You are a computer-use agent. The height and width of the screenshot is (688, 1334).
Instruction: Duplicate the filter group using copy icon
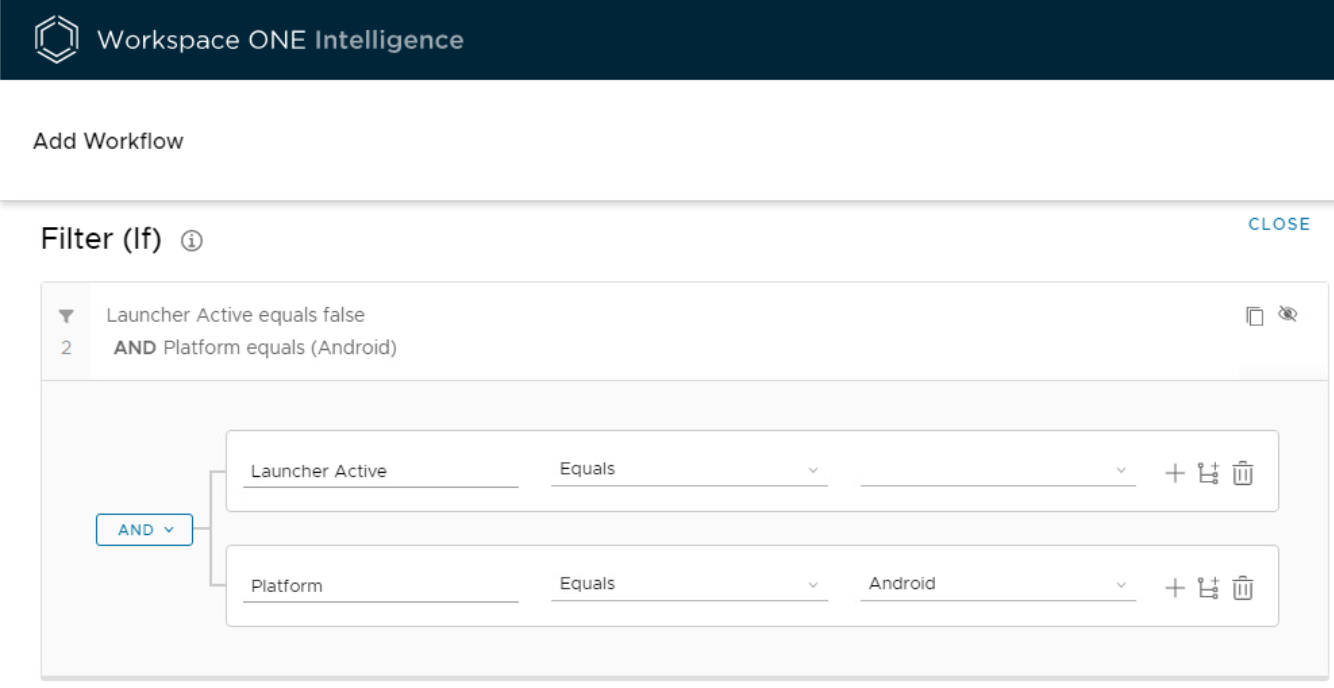coord(1257,313)
